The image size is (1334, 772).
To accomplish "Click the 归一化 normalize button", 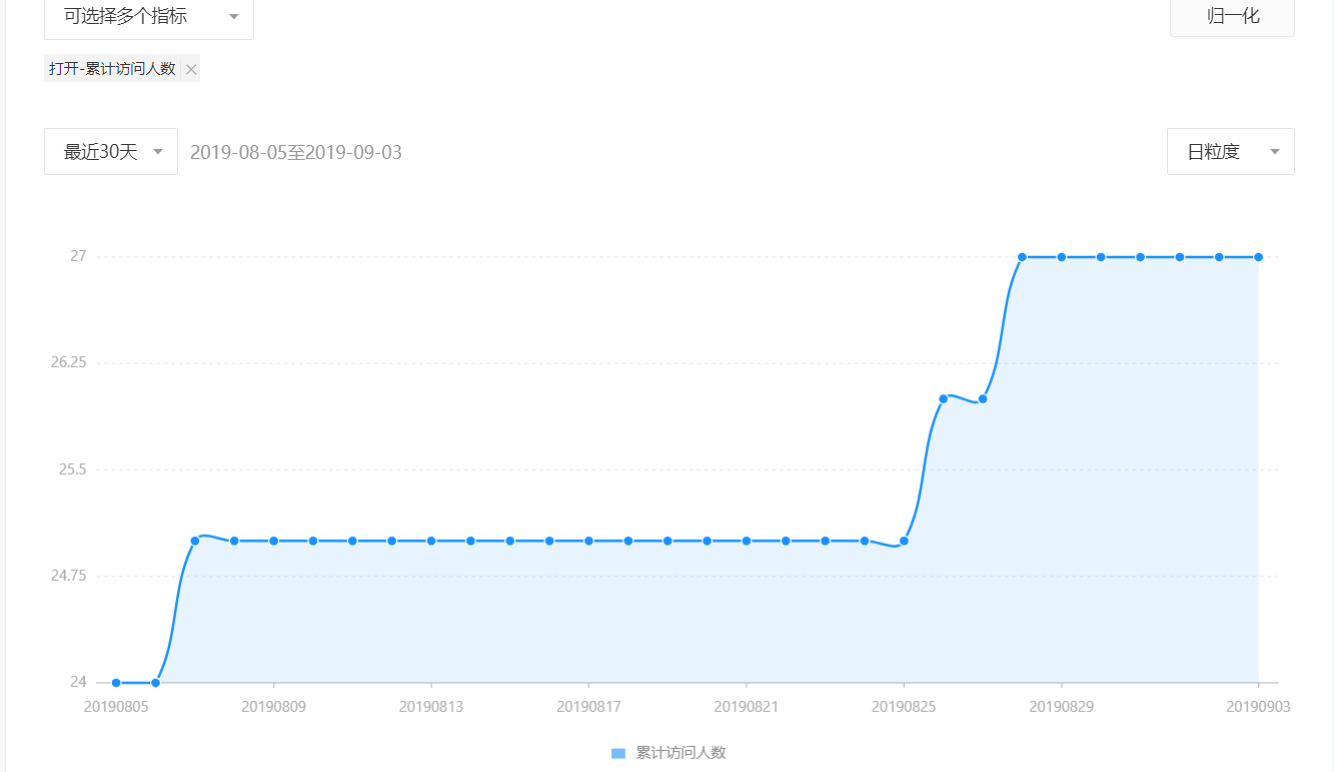I will [1232, 17].
